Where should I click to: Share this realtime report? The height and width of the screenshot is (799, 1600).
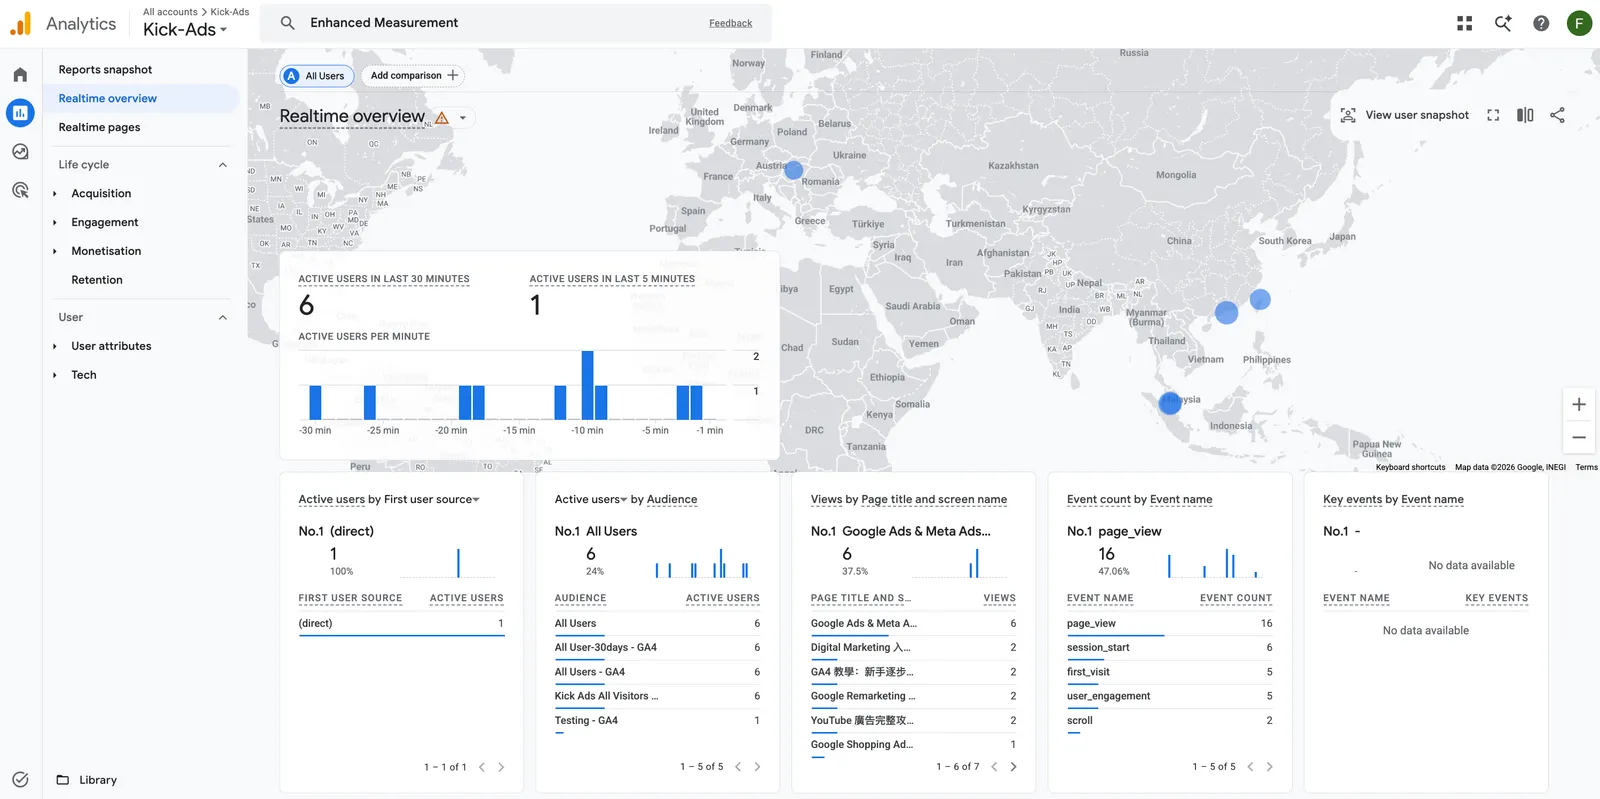click(1557, 115)
